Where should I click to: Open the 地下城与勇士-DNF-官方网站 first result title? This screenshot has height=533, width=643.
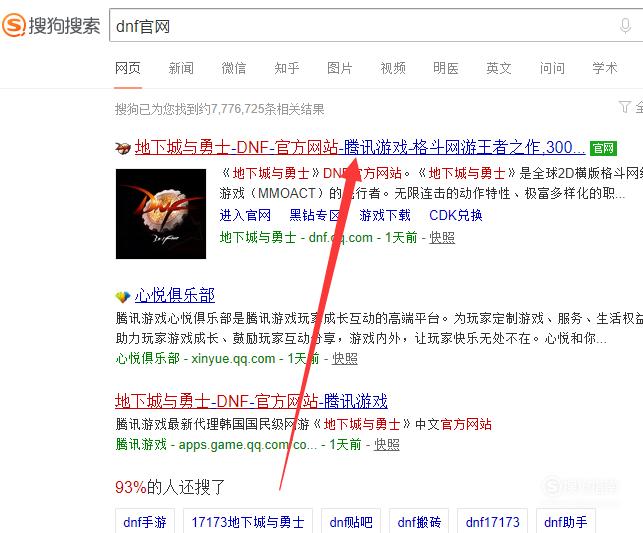click(x=360, y=147)
